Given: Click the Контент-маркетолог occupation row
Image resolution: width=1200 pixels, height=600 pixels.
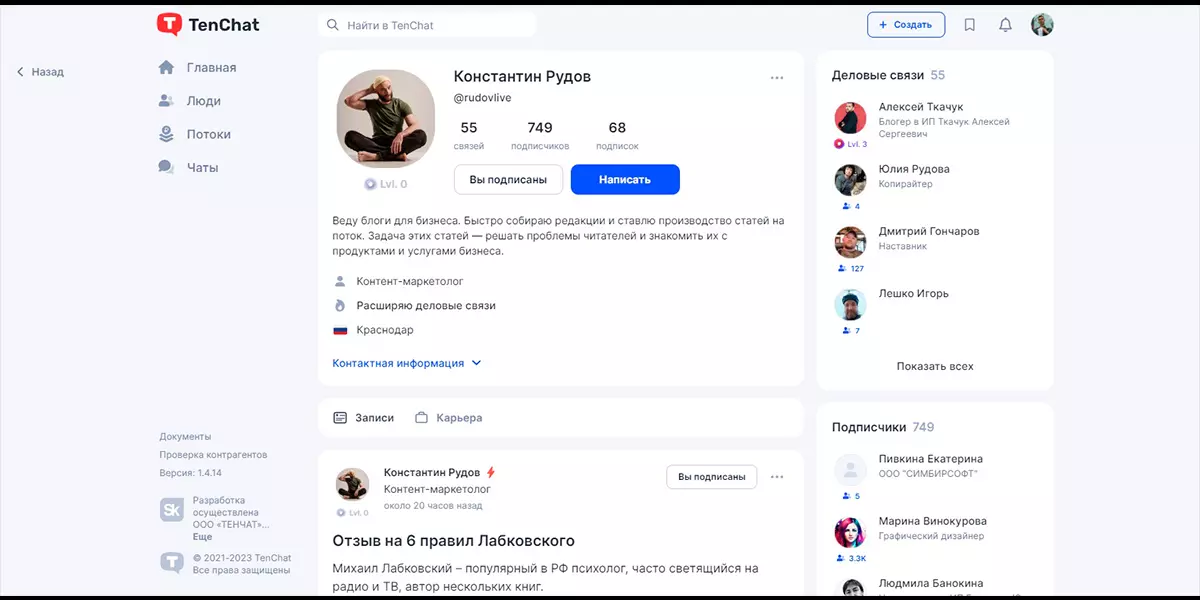Looking at the screenshot, I should 398,282.
